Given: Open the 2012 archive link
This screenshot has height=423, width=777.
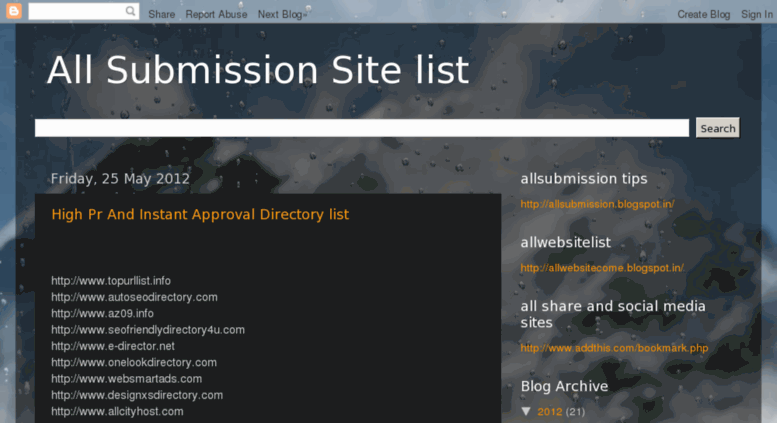Looking at the screenshot, I should 550,412.
